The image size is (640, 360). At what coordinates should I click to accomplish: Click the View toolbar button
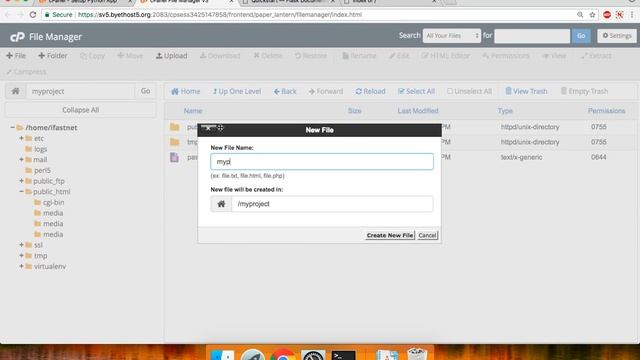(554, 56)
